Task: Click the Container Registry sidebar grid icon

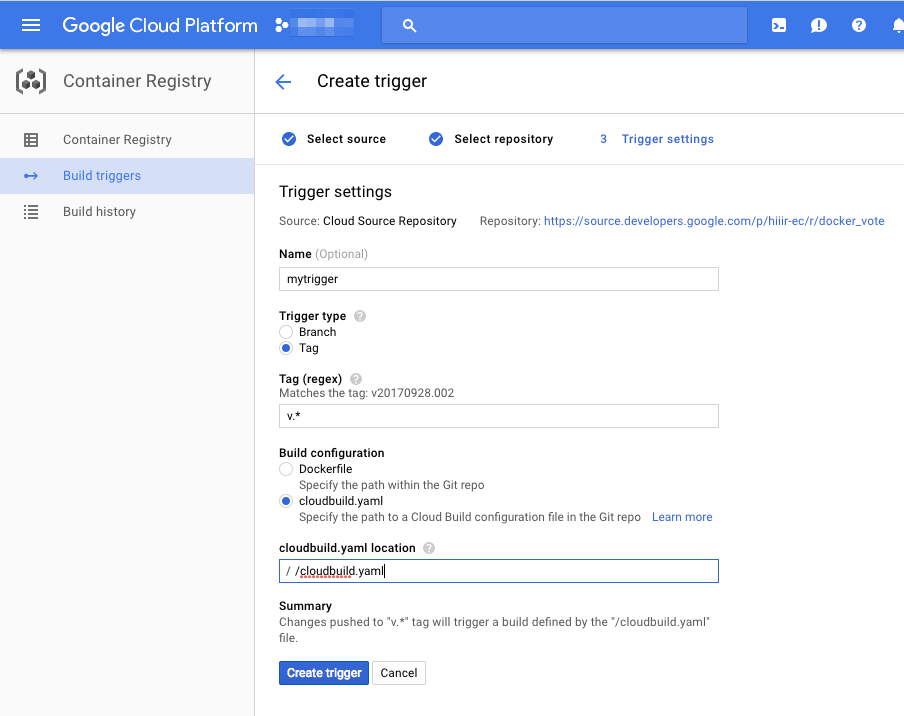Action: pyautogui.click(x=31, y=140)
